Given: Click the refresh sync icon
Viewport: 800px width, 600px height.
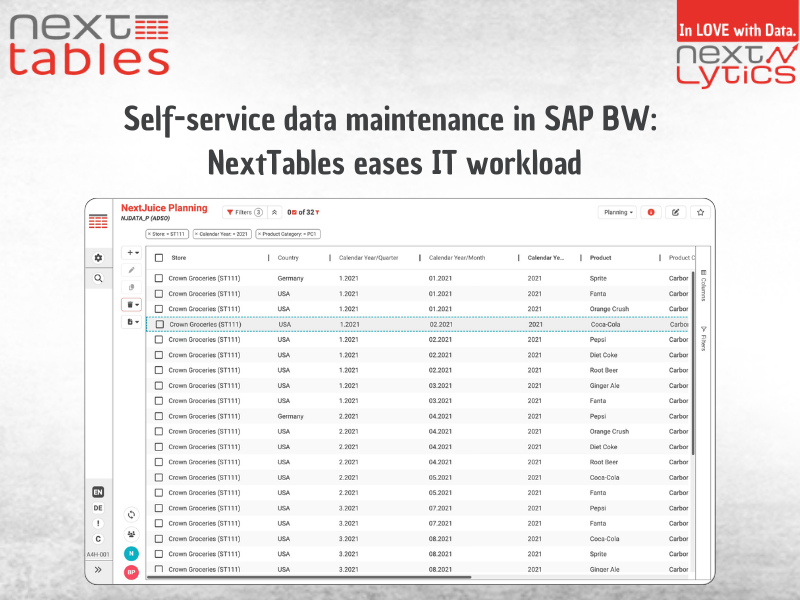Looking at the screenshot, I should (x=131, y=514).
